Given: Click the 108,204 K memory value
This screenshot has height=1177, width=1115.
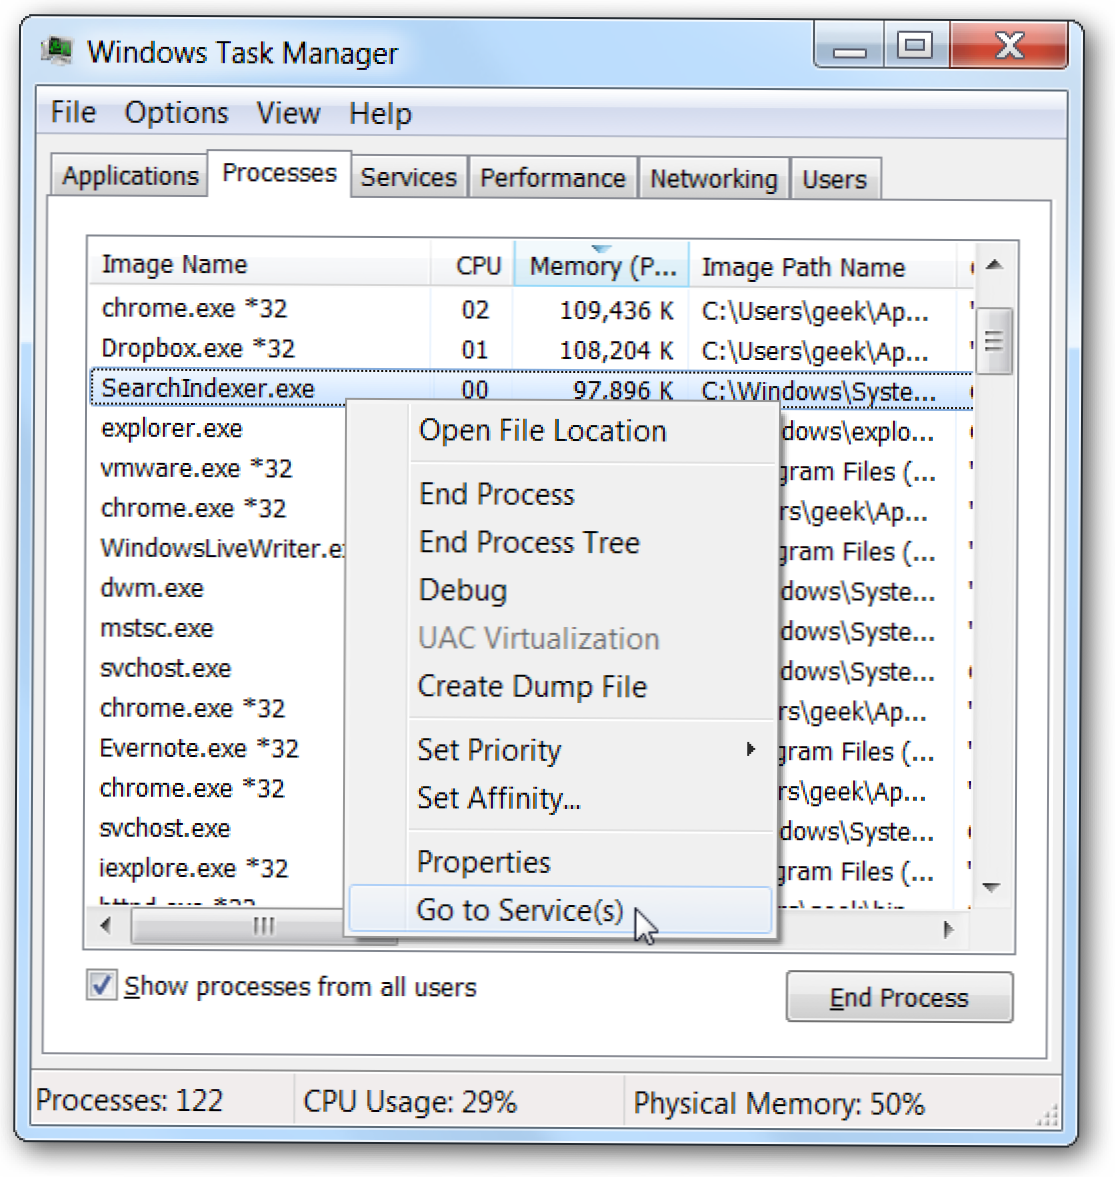Looking at the screenshot, I should [x=616, y=351].
